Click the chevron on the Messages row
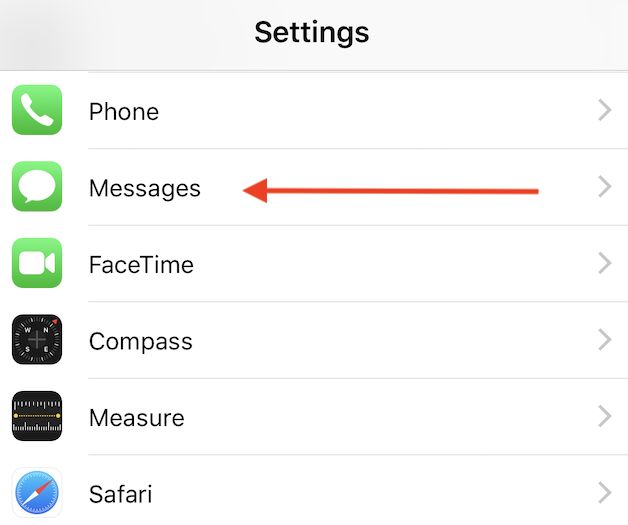The height and width of the screenshot is (525, 628). click(604, 187)
